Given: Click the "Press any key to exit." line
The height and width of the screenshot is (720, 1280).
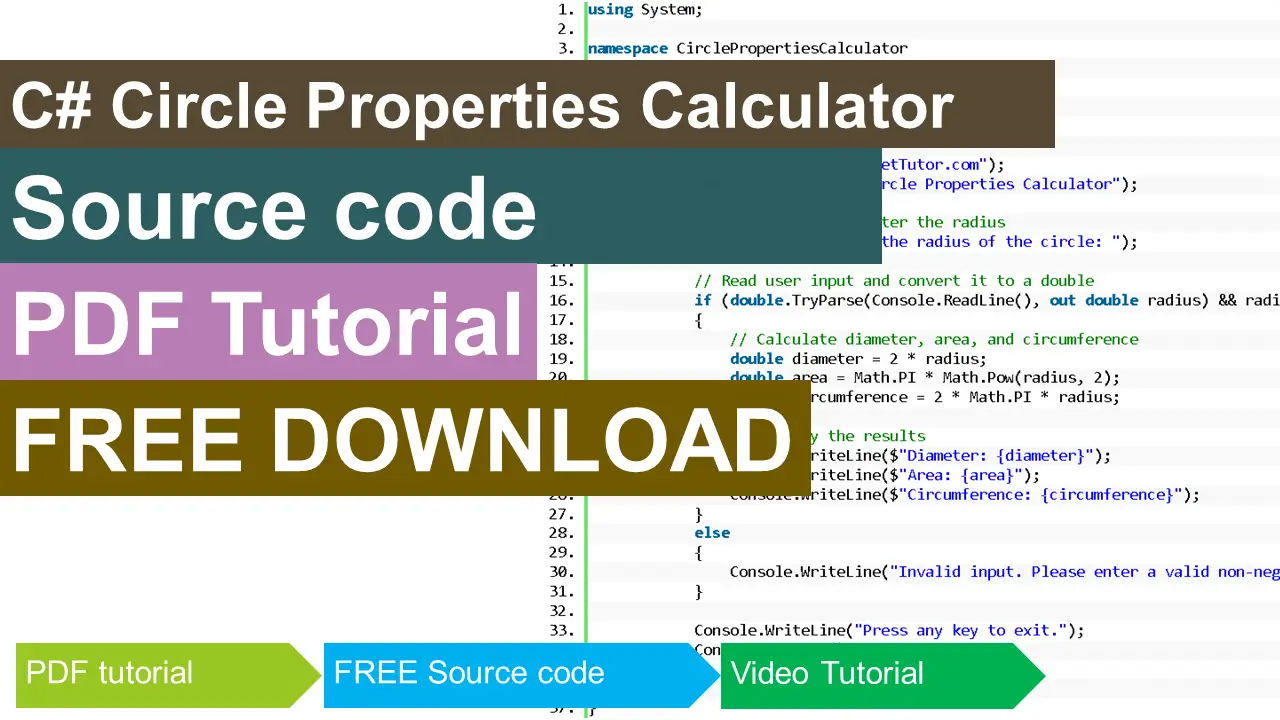Looking at the screenshot, I should [889, 630].
